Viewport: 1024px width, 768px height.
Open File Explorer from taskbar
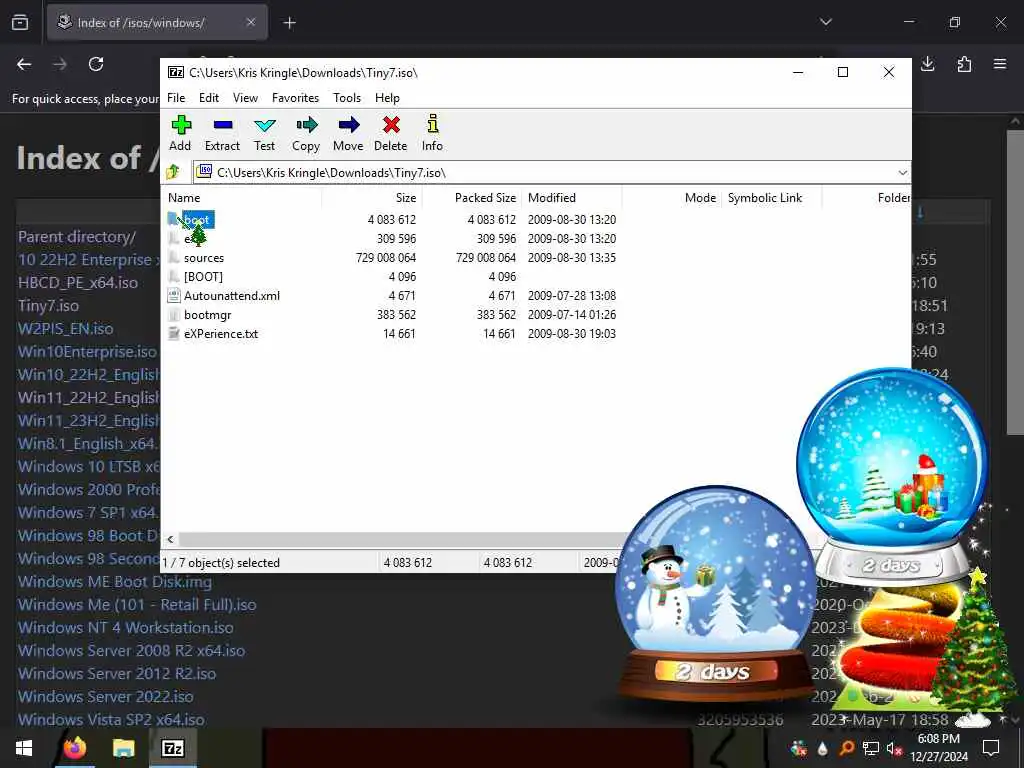pyautogui.click(x=123, y=748)
